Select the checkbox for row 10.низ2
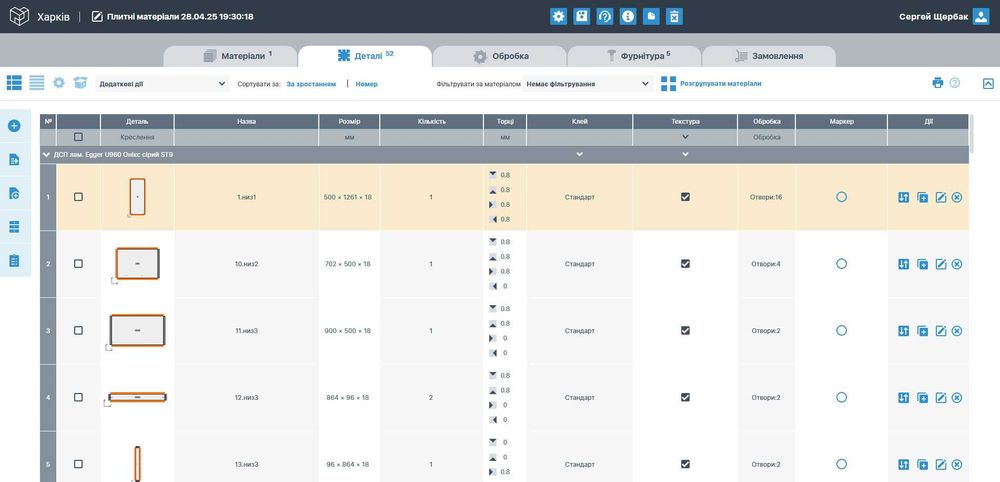 (x=78, y=263)
